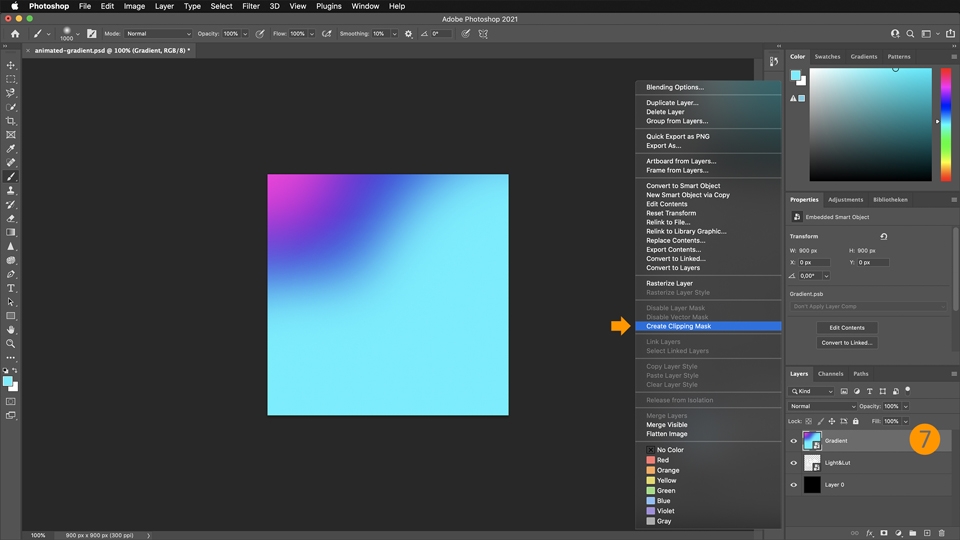Pick the Eyedropper tool

pos(11,149)
